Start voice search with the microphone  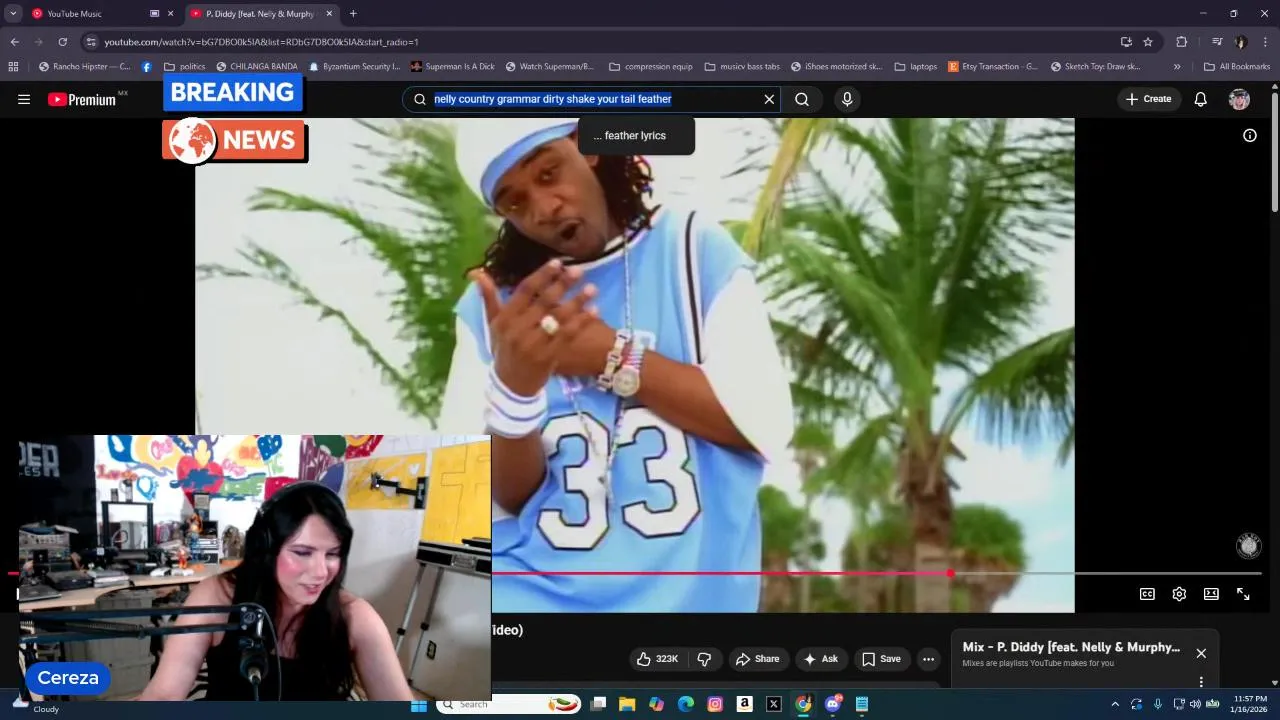point(847,99)
